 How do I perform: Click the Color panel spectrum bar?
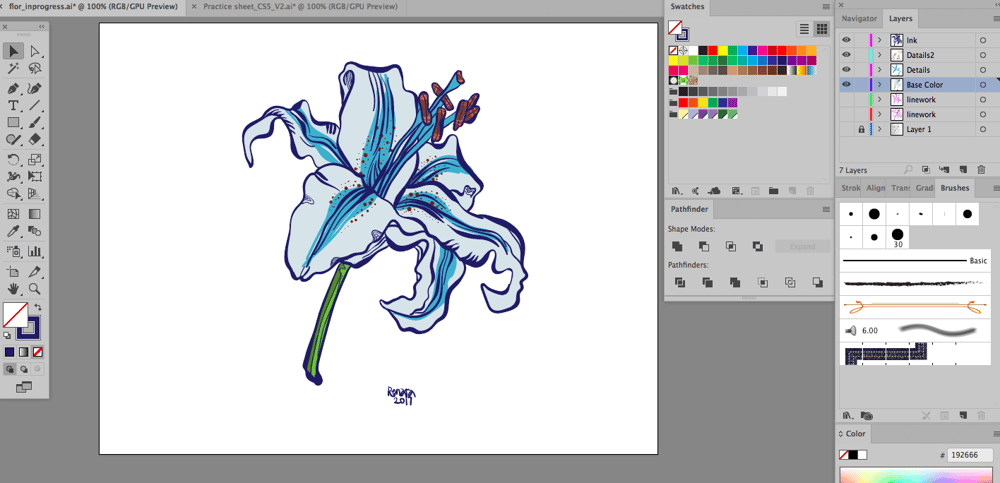(x=917, y=475)
